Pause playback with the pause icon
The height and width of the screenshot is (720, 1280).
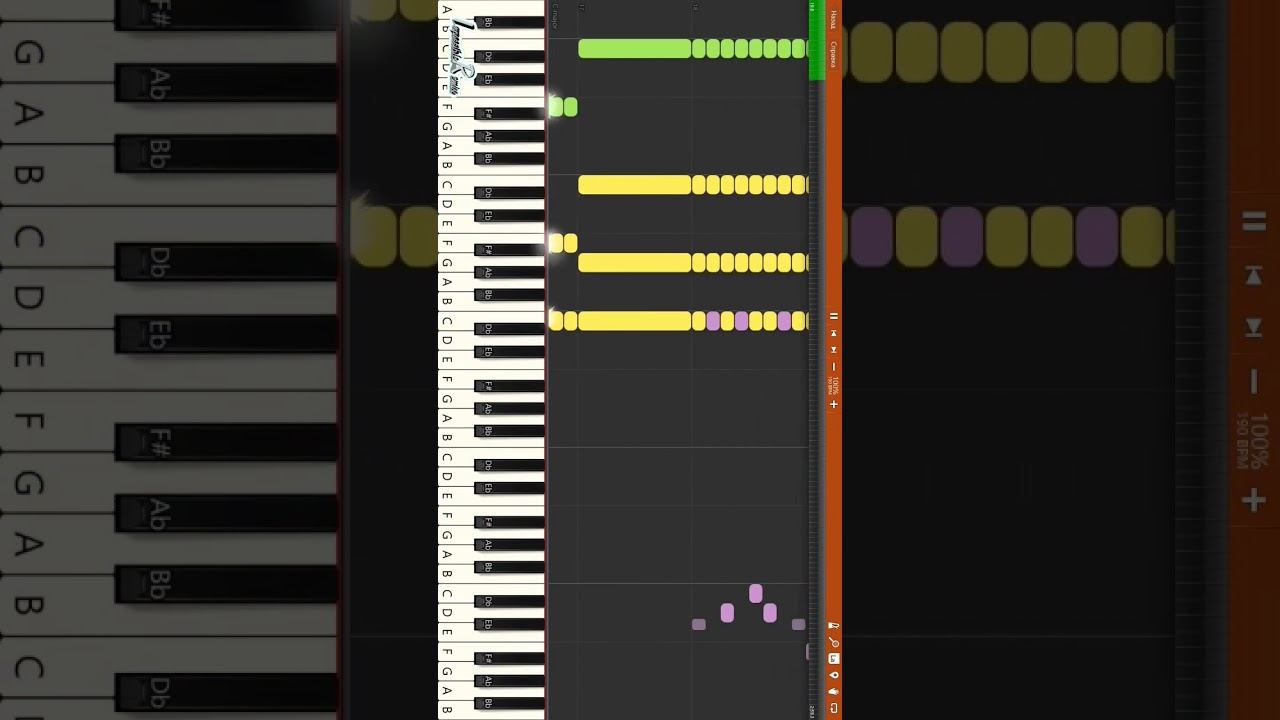pyautogui.click(x=834, y=317)
